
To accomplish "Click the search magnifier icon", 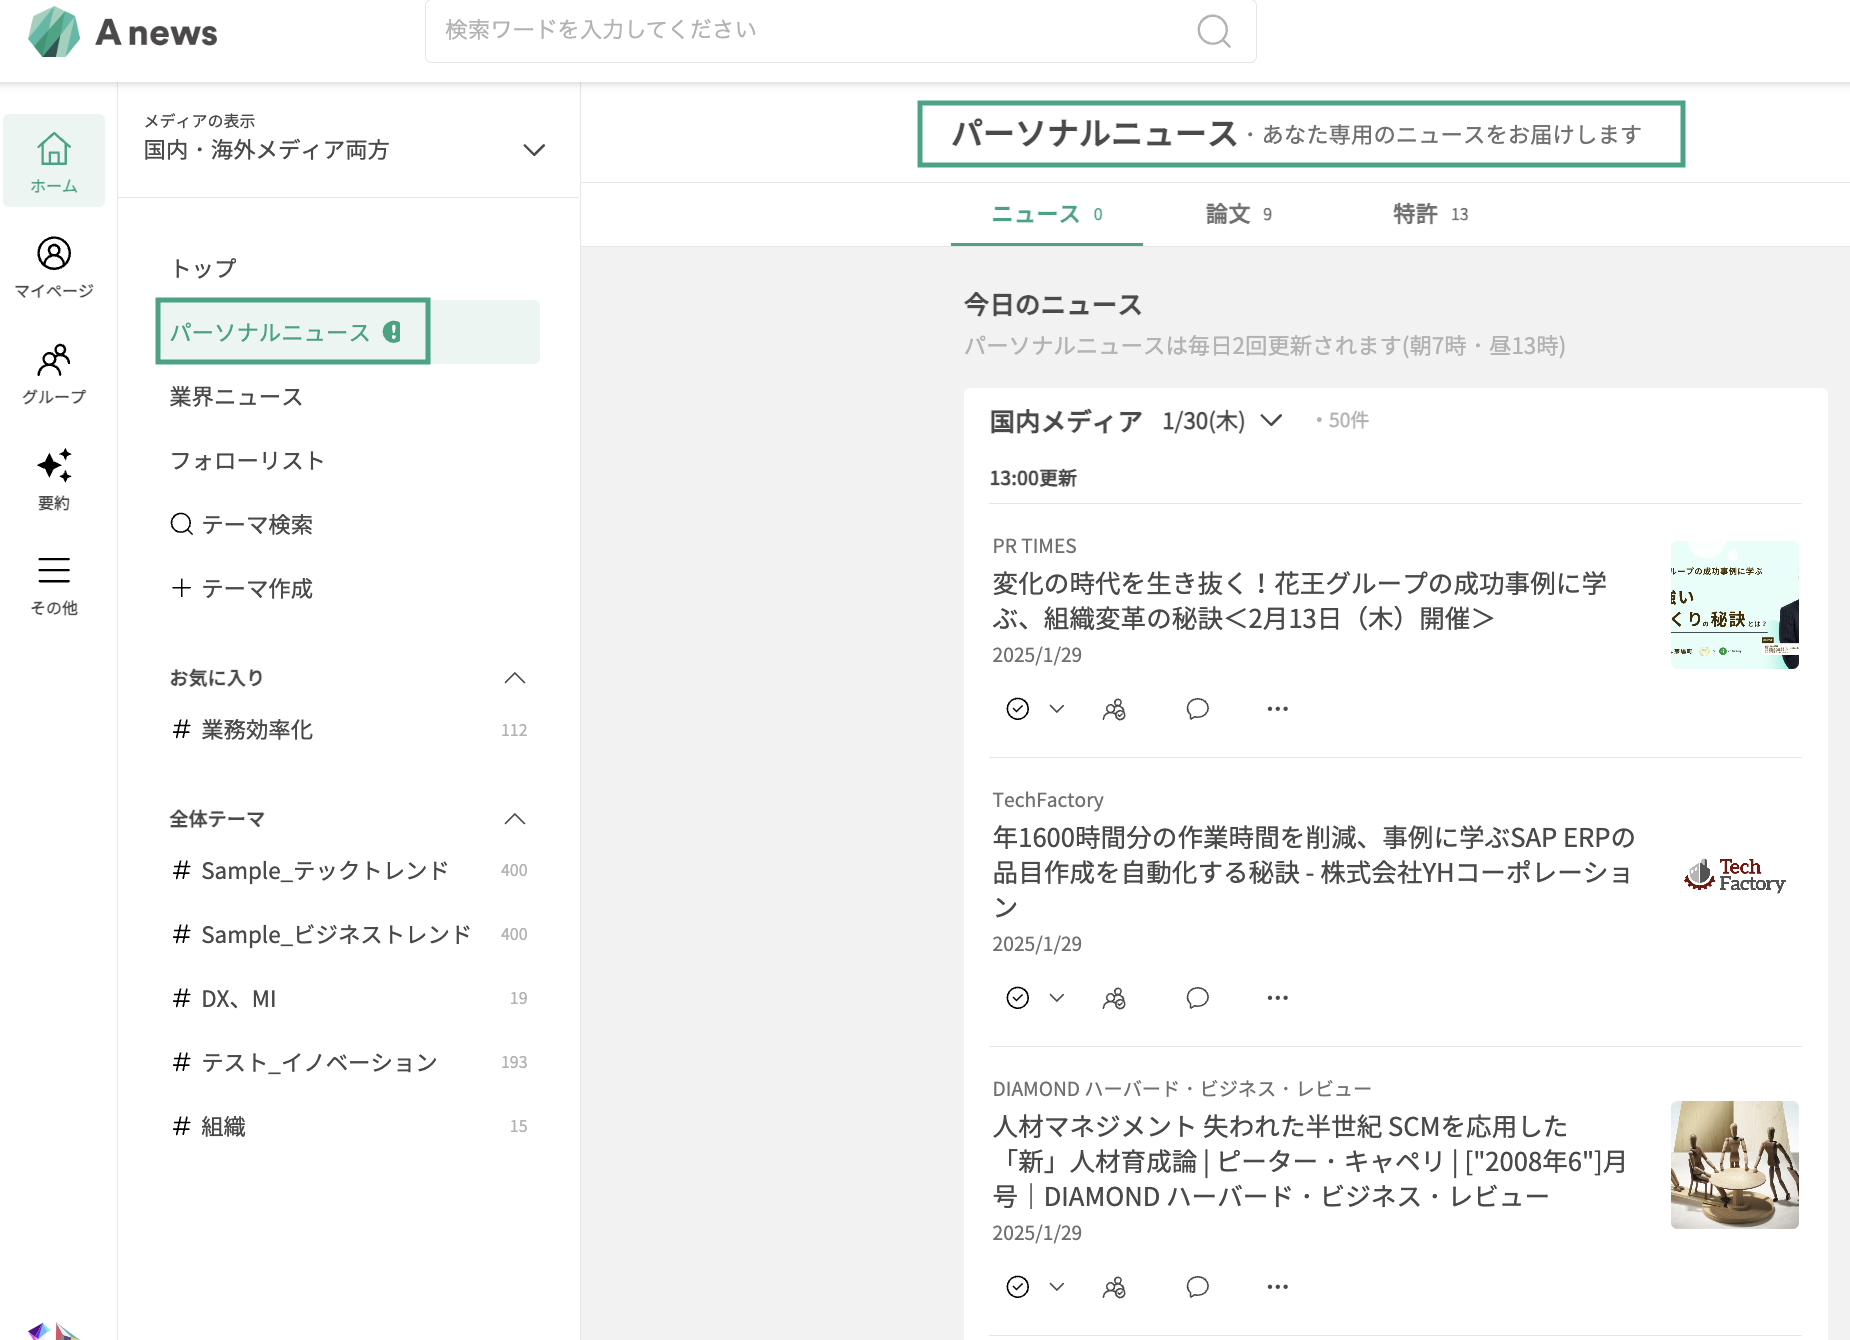I will [x=1213, y=31].
